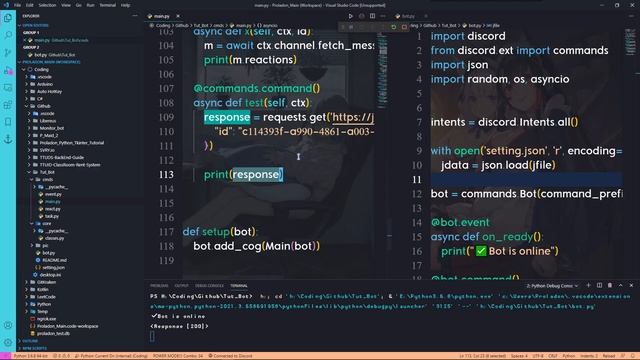Open the Selection menu
The height and width of the screenshot is (360, 640).
tap(47, 5)
